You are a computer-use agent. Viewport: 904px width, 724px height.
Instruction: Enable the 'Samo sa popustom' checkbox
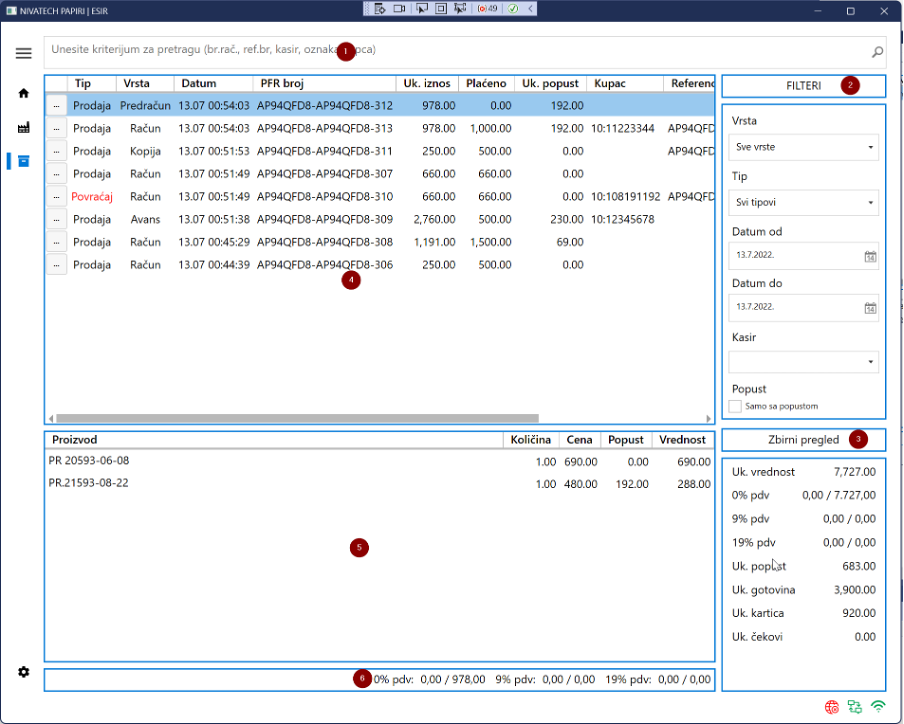pos(735,406)
